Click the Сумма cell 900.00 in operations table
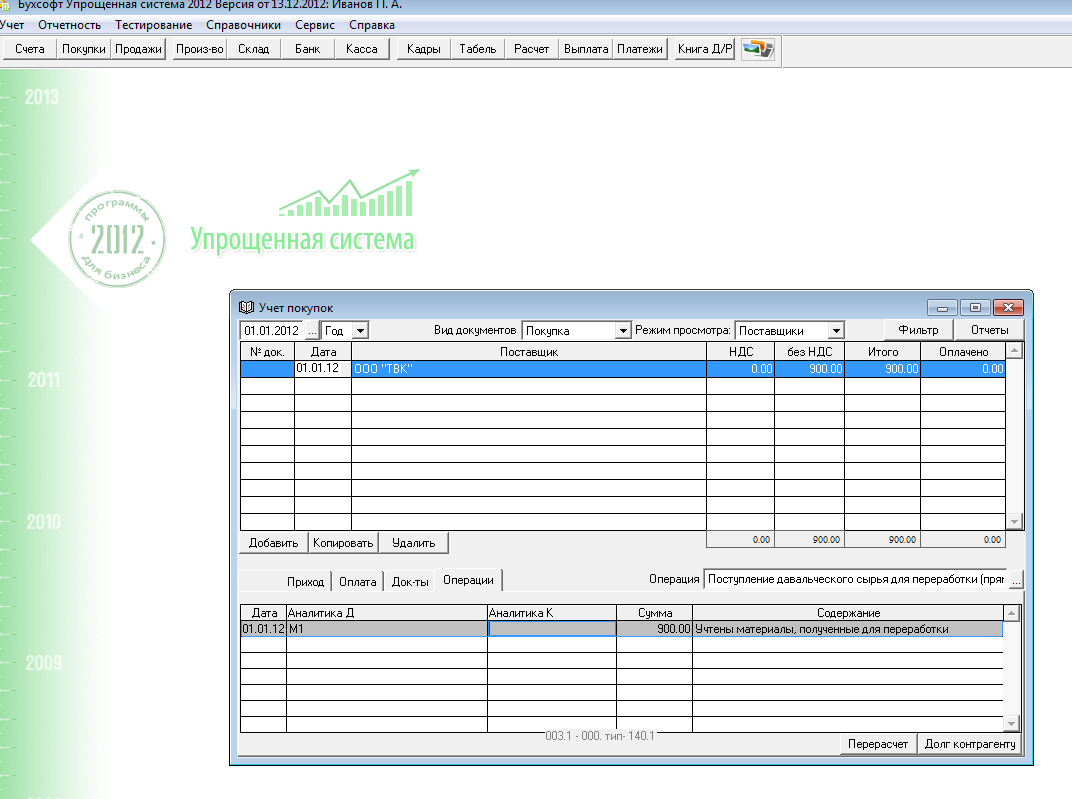The image size is (1072, 799). 654,629
